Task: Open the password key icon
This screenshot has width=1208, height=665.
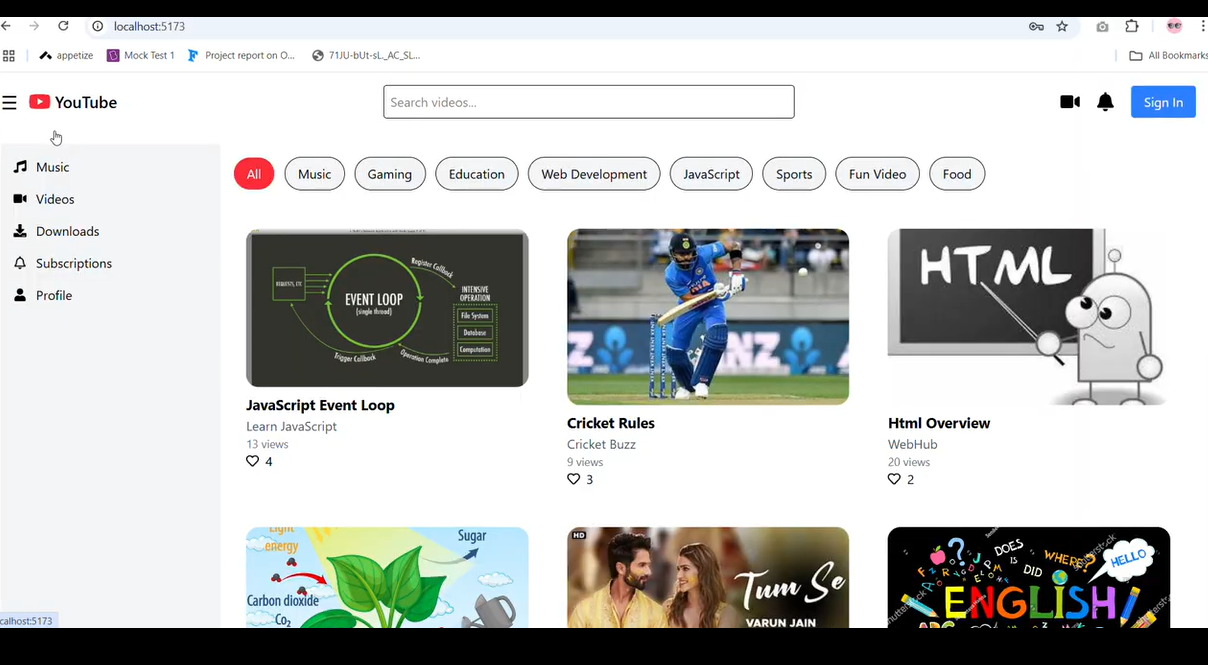Action: tap(1036, 27)
